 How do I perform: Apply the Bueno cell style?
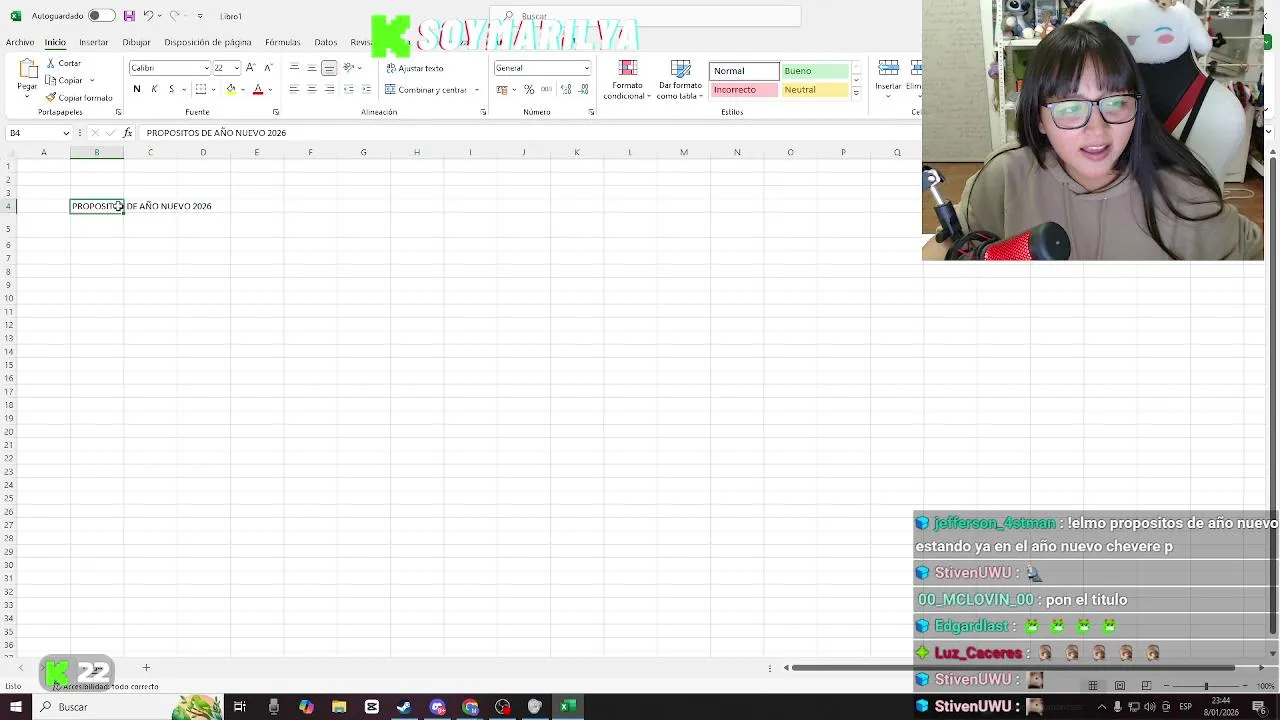tap(814, 71)
